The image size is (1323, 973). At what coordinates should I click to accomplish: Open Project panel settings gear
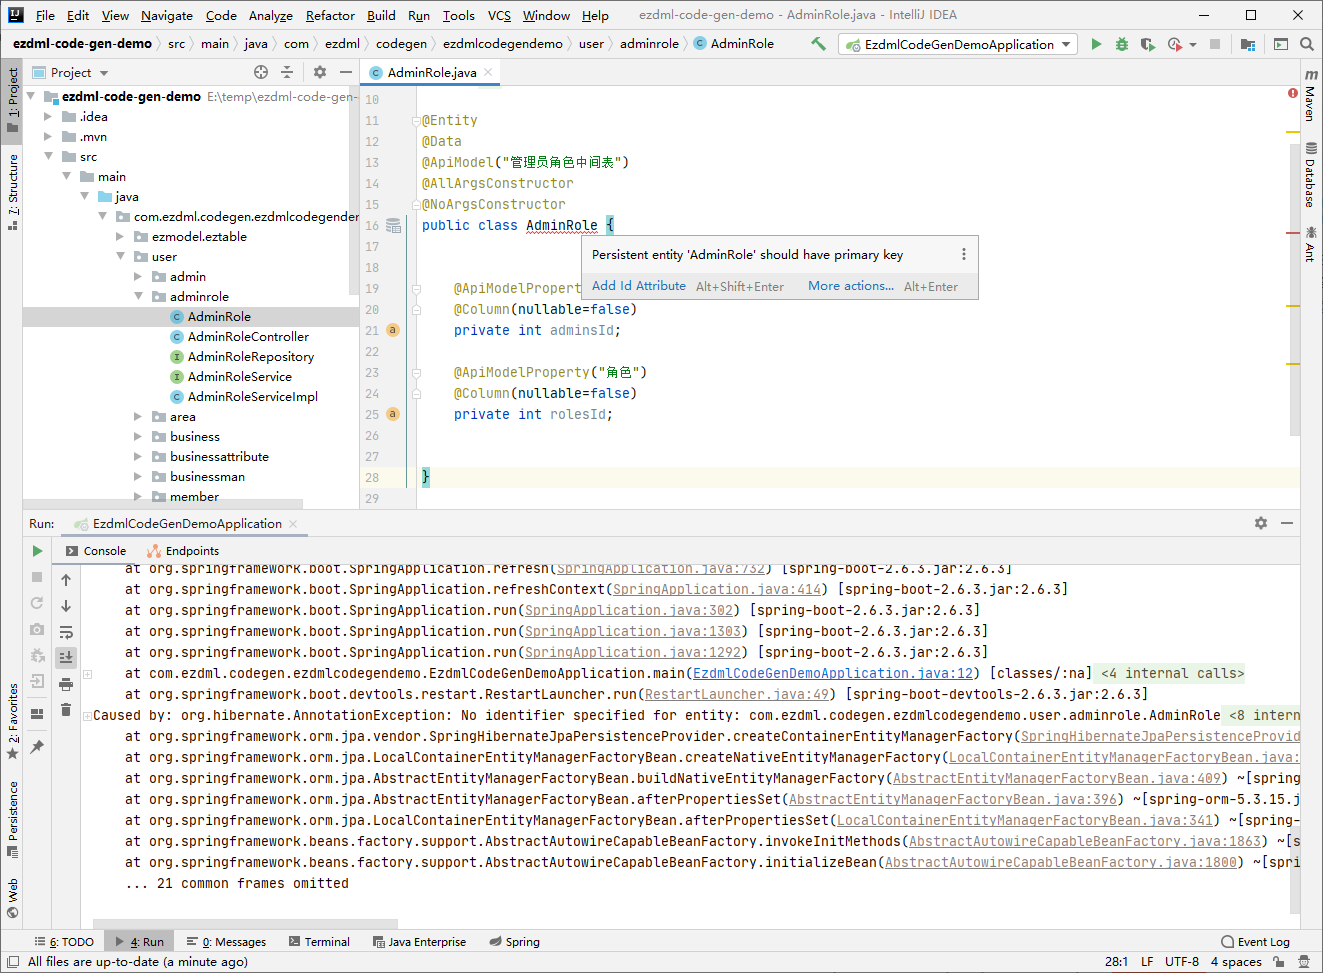(x=320, y=72)
